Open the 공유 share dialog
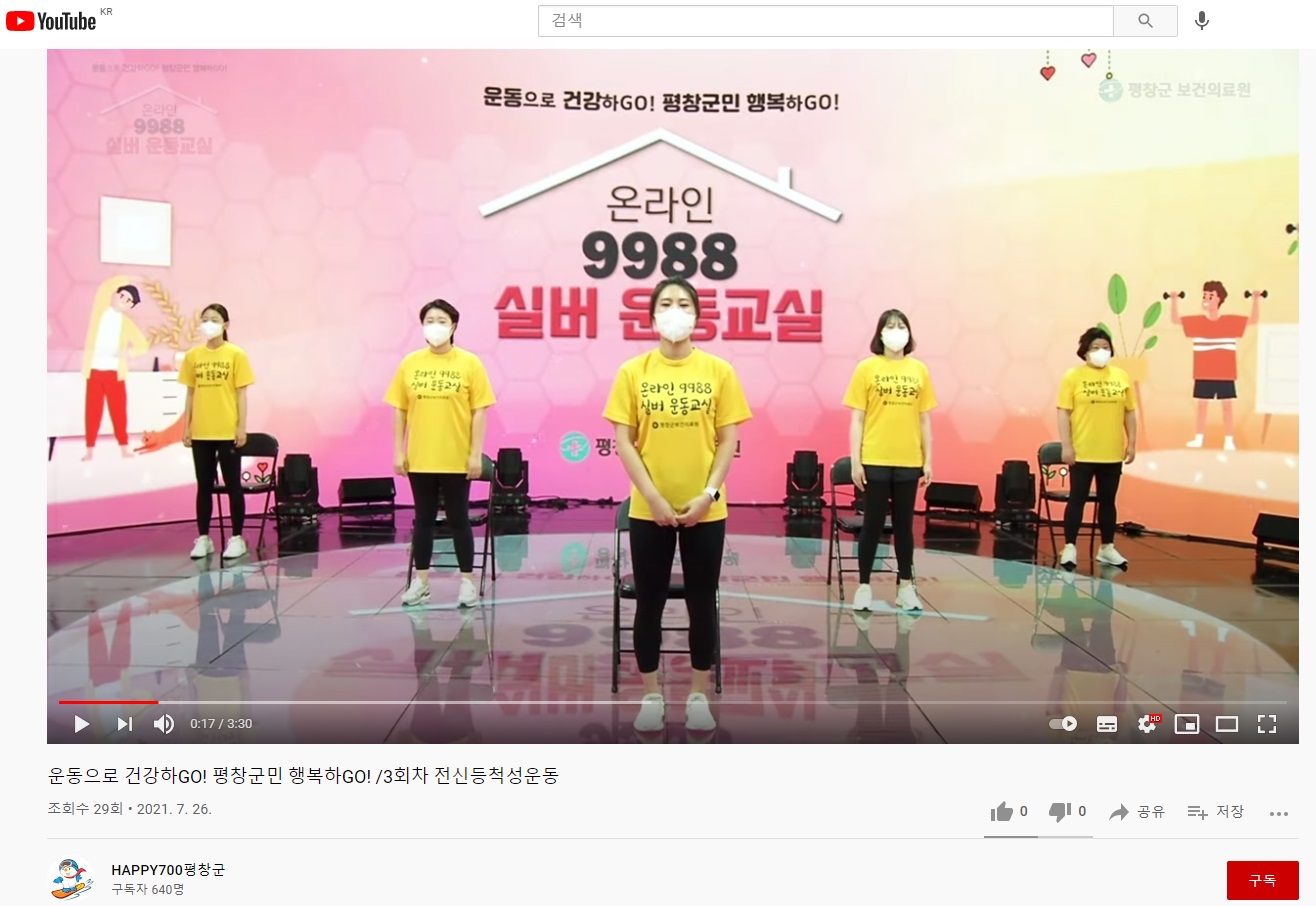The image size is (1316, 906). tap(1137, 812)
